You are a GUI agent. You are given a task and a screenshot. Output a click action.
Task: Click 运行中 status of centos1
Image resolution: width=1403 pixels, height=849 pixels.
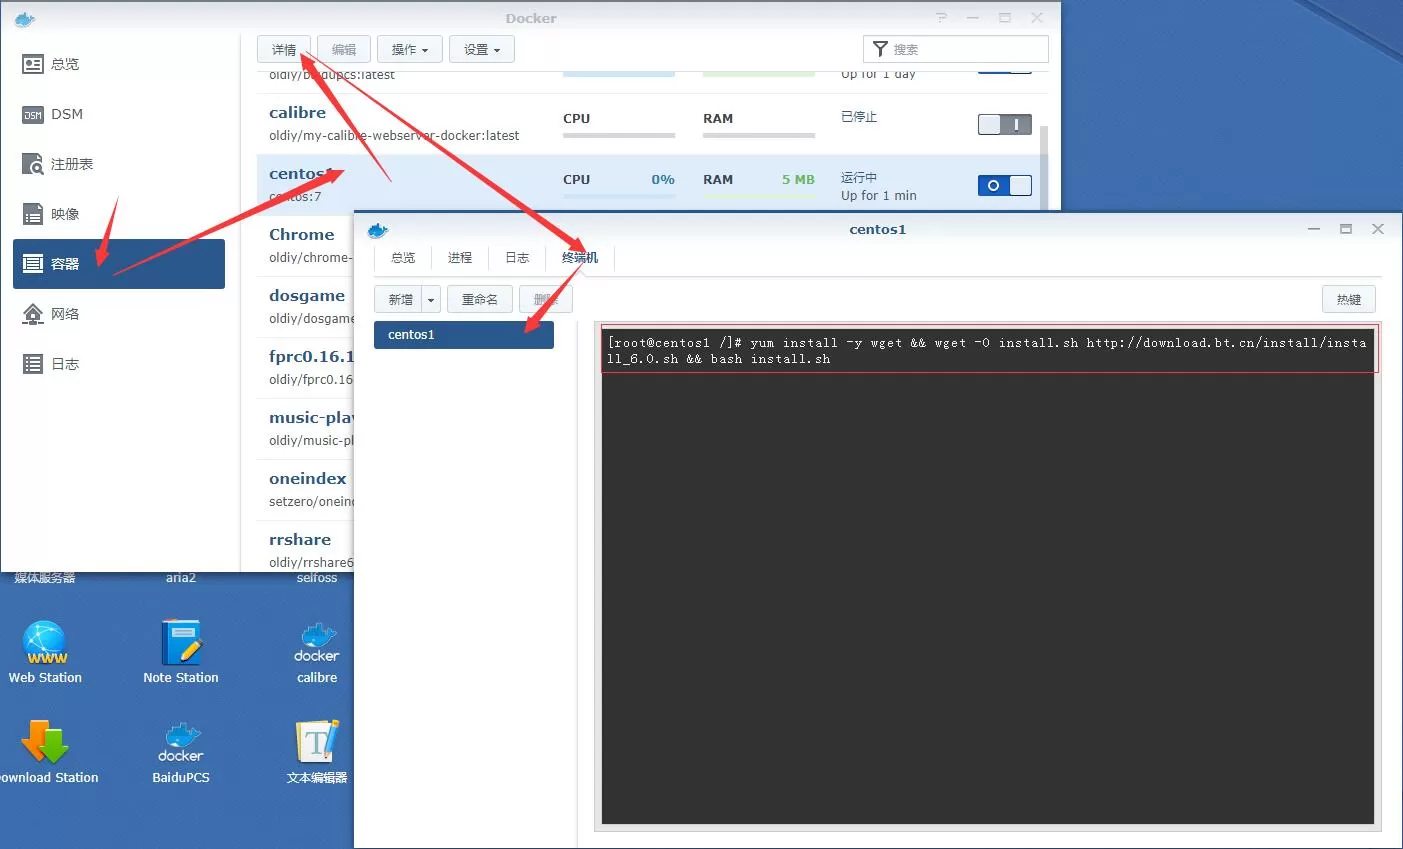coord(859,178)
